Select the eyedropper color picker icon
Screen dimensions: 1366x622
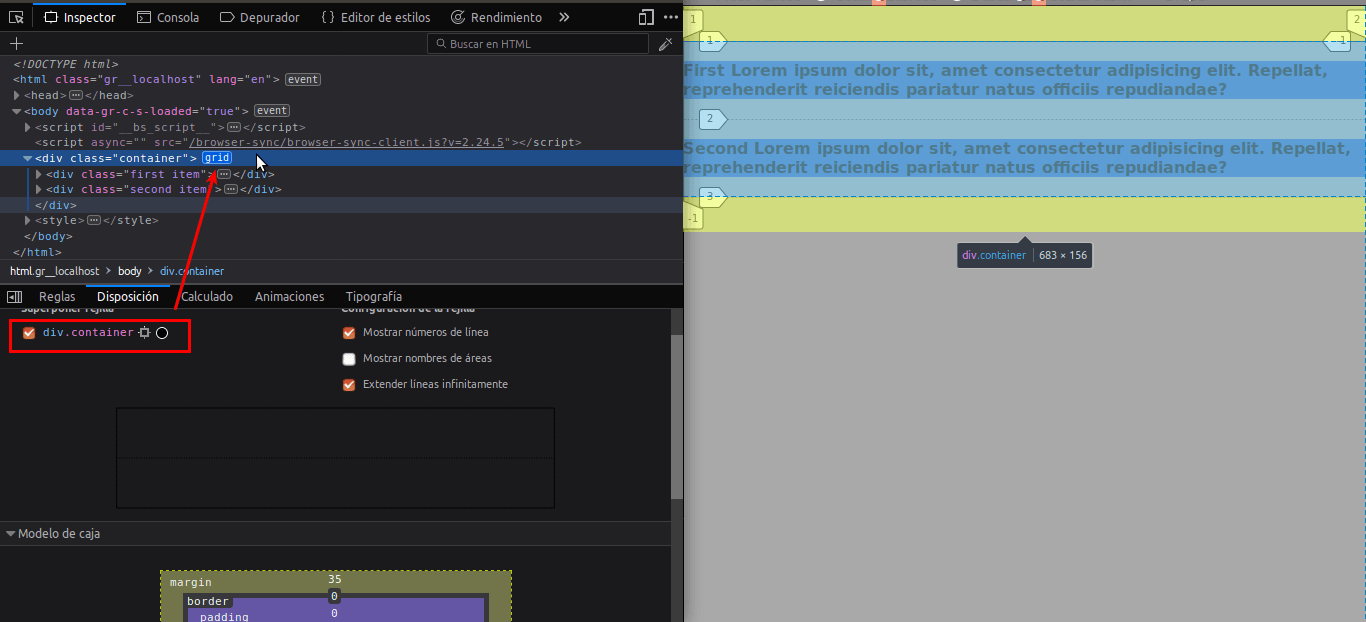pyautogui.click(x=666, y=44)
